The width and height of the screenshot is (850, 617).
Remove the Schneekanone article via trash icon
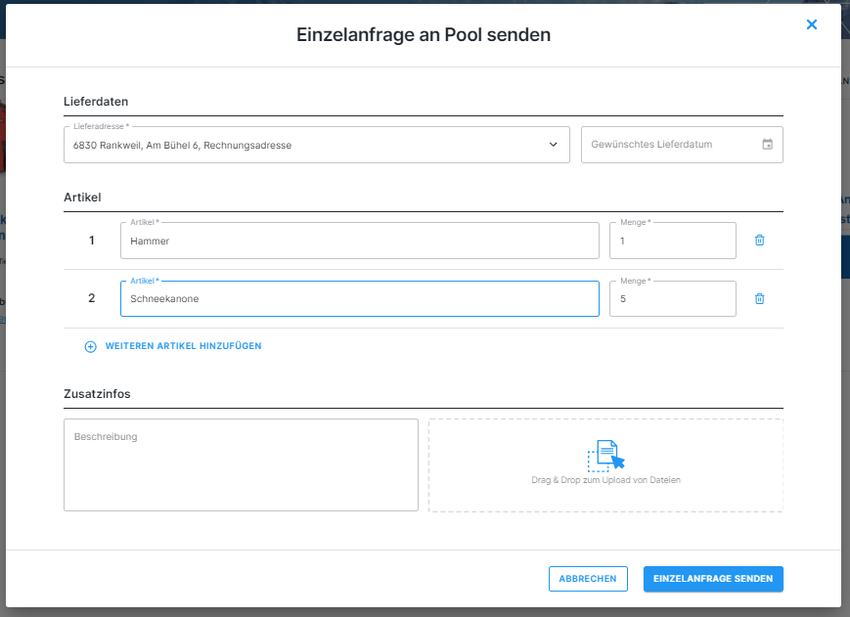(x=759, y=298)
